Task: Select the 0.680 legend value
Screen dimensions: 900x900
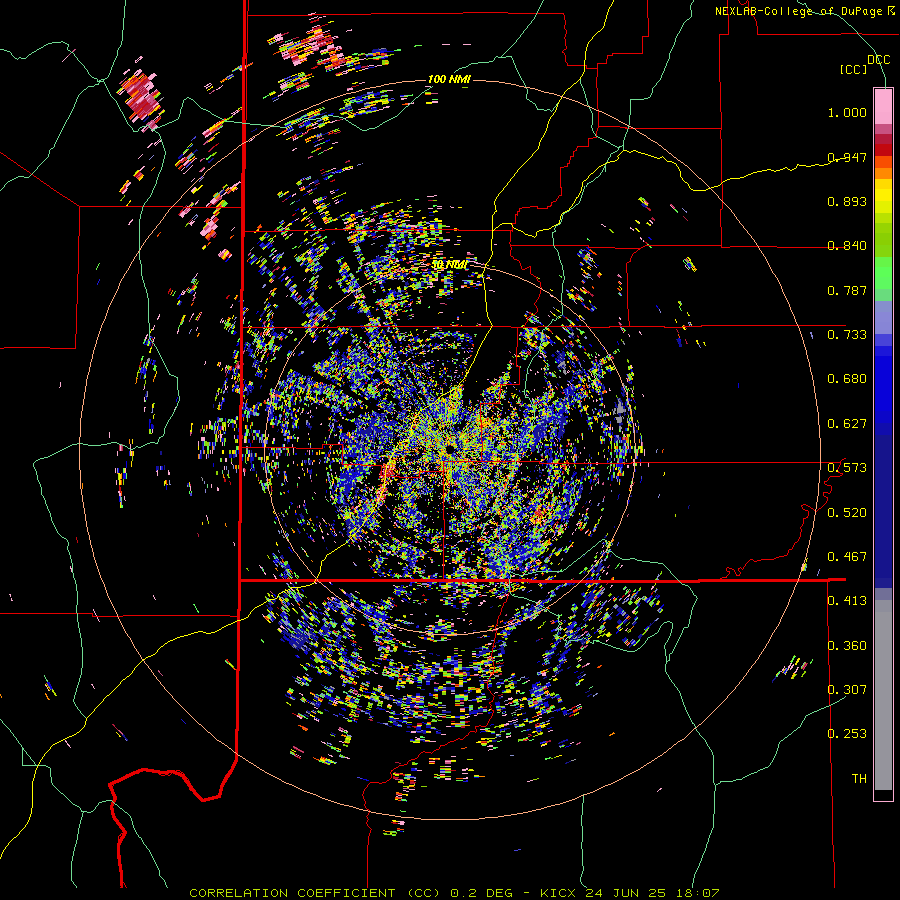Action: (847, 379)
